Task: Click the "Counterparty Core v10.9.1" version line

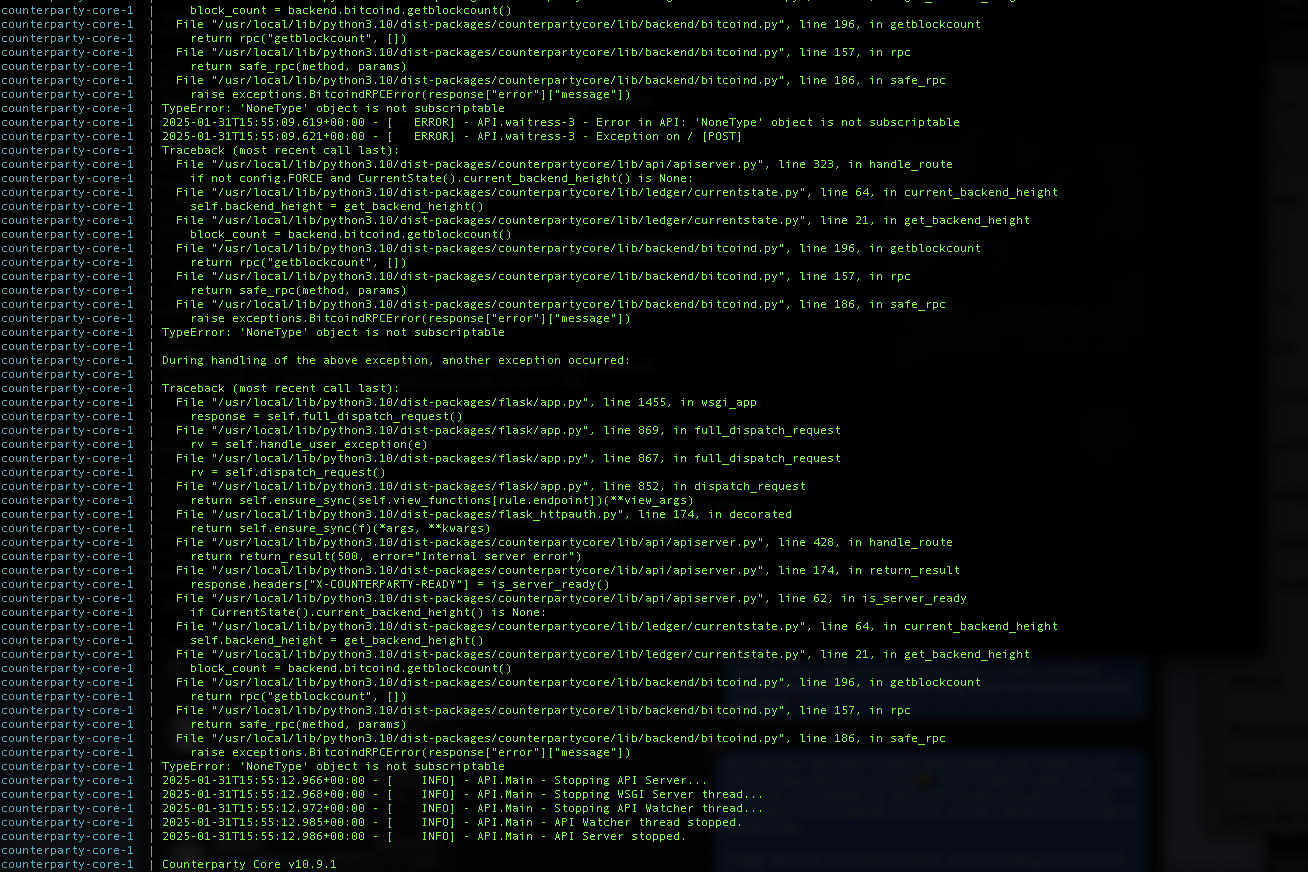Action: click(x=249, y=864)
